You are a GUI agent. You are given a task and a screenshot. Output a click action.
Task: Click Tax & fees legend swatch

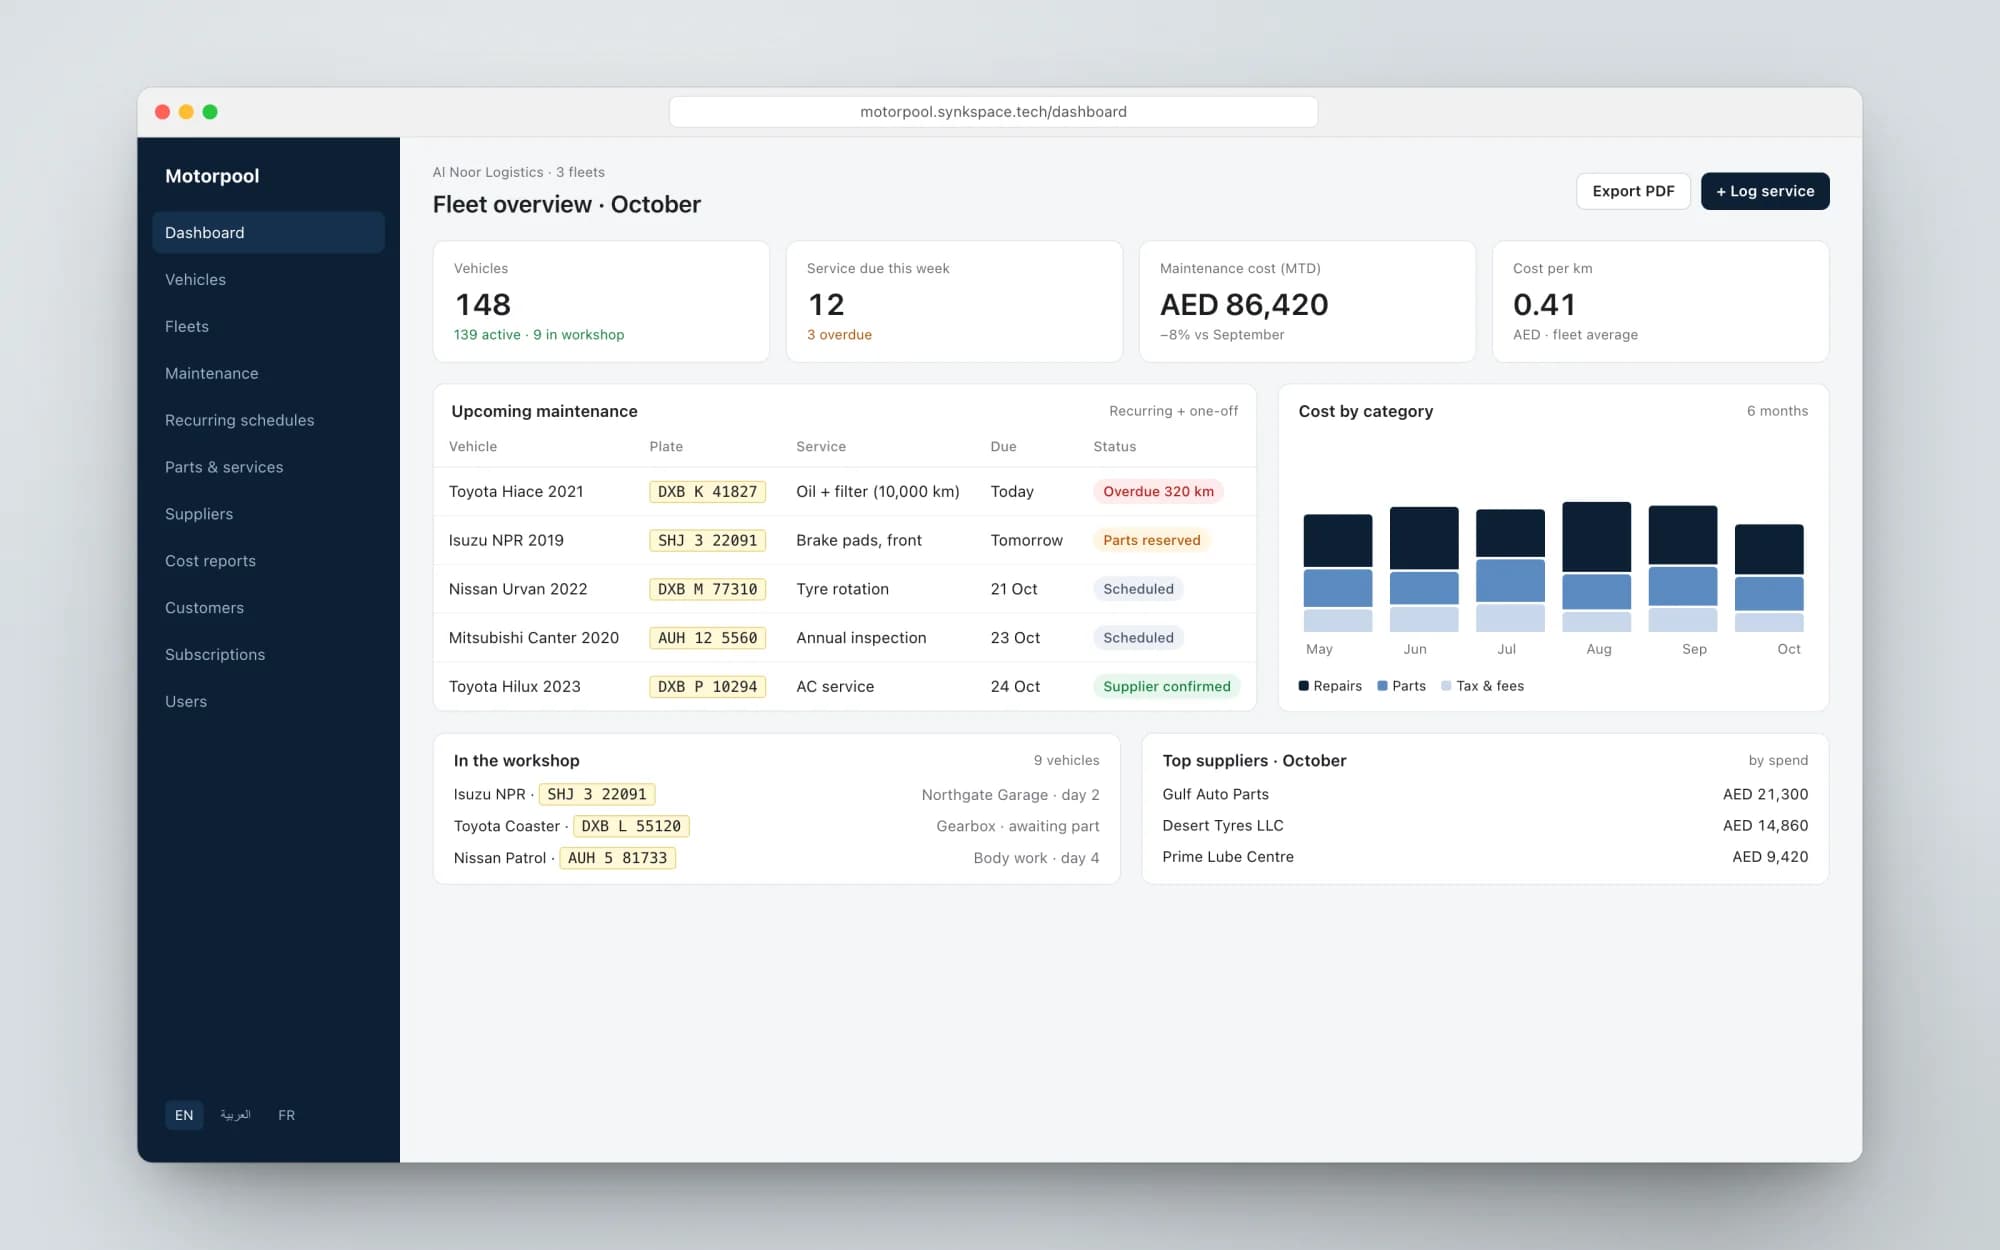[1446, 686]
